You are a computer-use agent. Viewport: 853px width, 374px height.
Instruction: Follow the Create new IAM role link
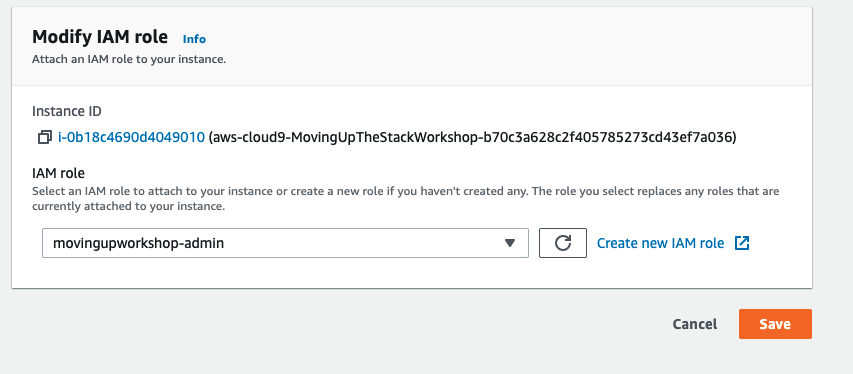(x=660, y=243)
